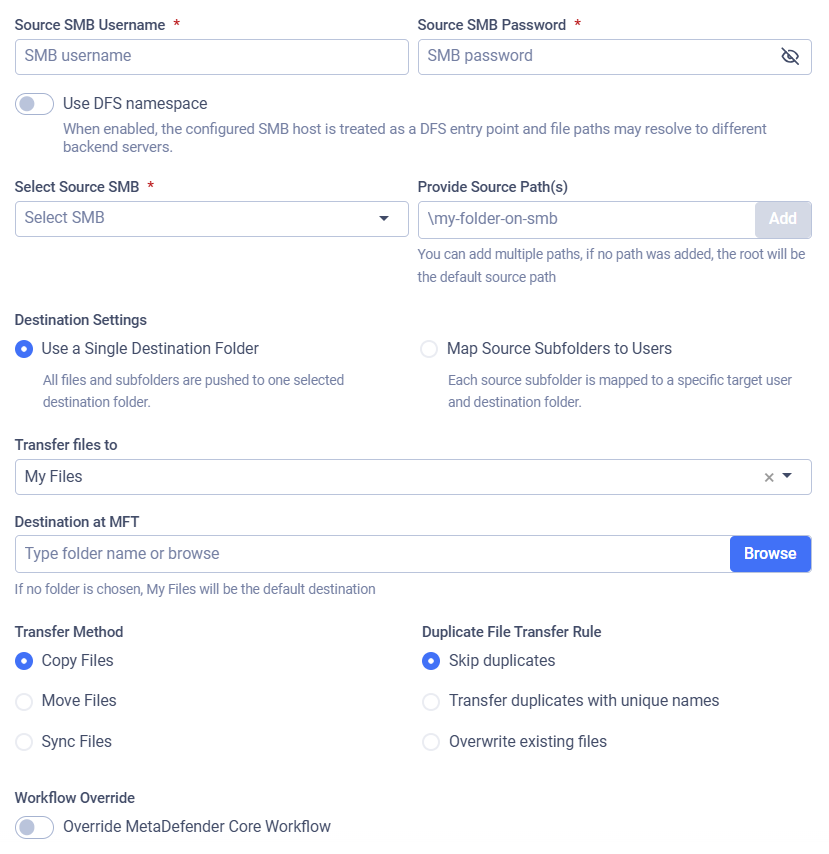The image size is (829, 854).
Task: Select the Move Files transfer method
Action: [24, 702]
